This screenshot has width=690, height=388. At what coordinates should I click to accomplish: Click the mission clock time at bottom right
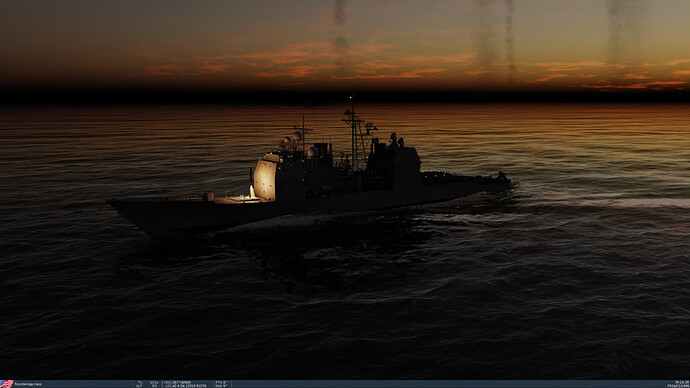tap(682, 382)
